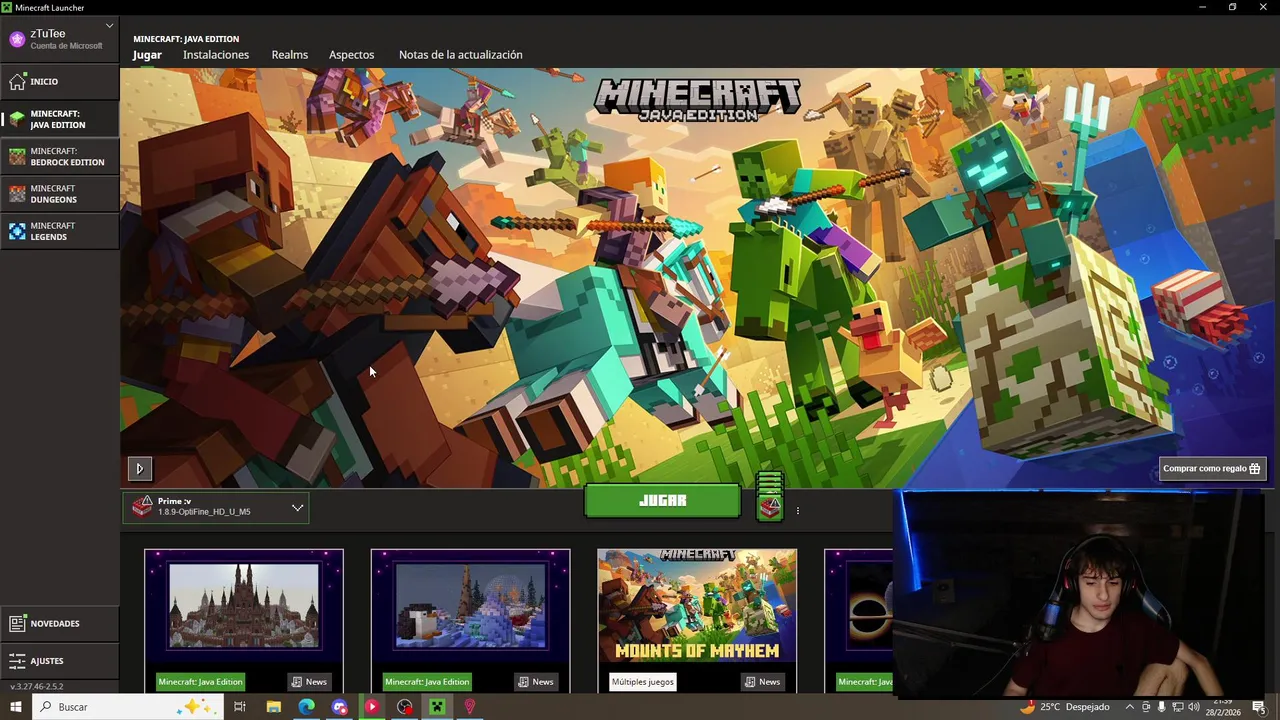Click News tag on penguin card
The width and height of the screenshot is (1280, 720).
(536, 682)
